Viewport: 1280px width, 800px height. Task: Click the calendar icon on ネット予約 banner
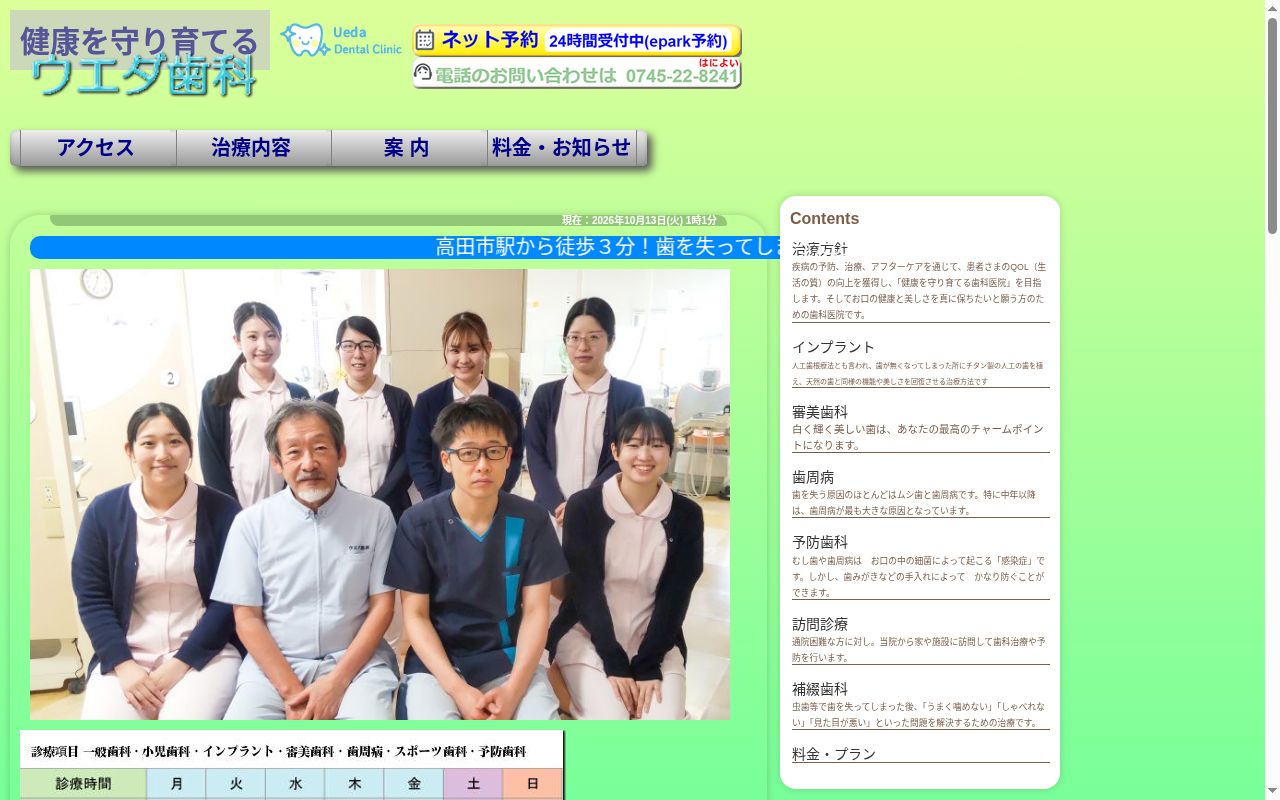425,40
